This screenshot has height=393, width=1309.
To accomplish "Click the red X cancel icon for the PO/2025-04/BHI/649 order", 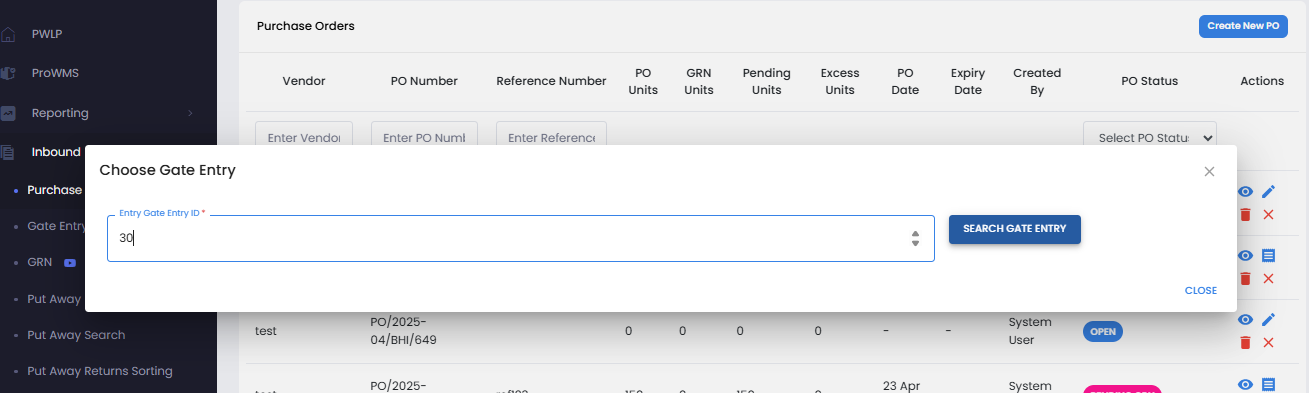I will point(1268,342).
